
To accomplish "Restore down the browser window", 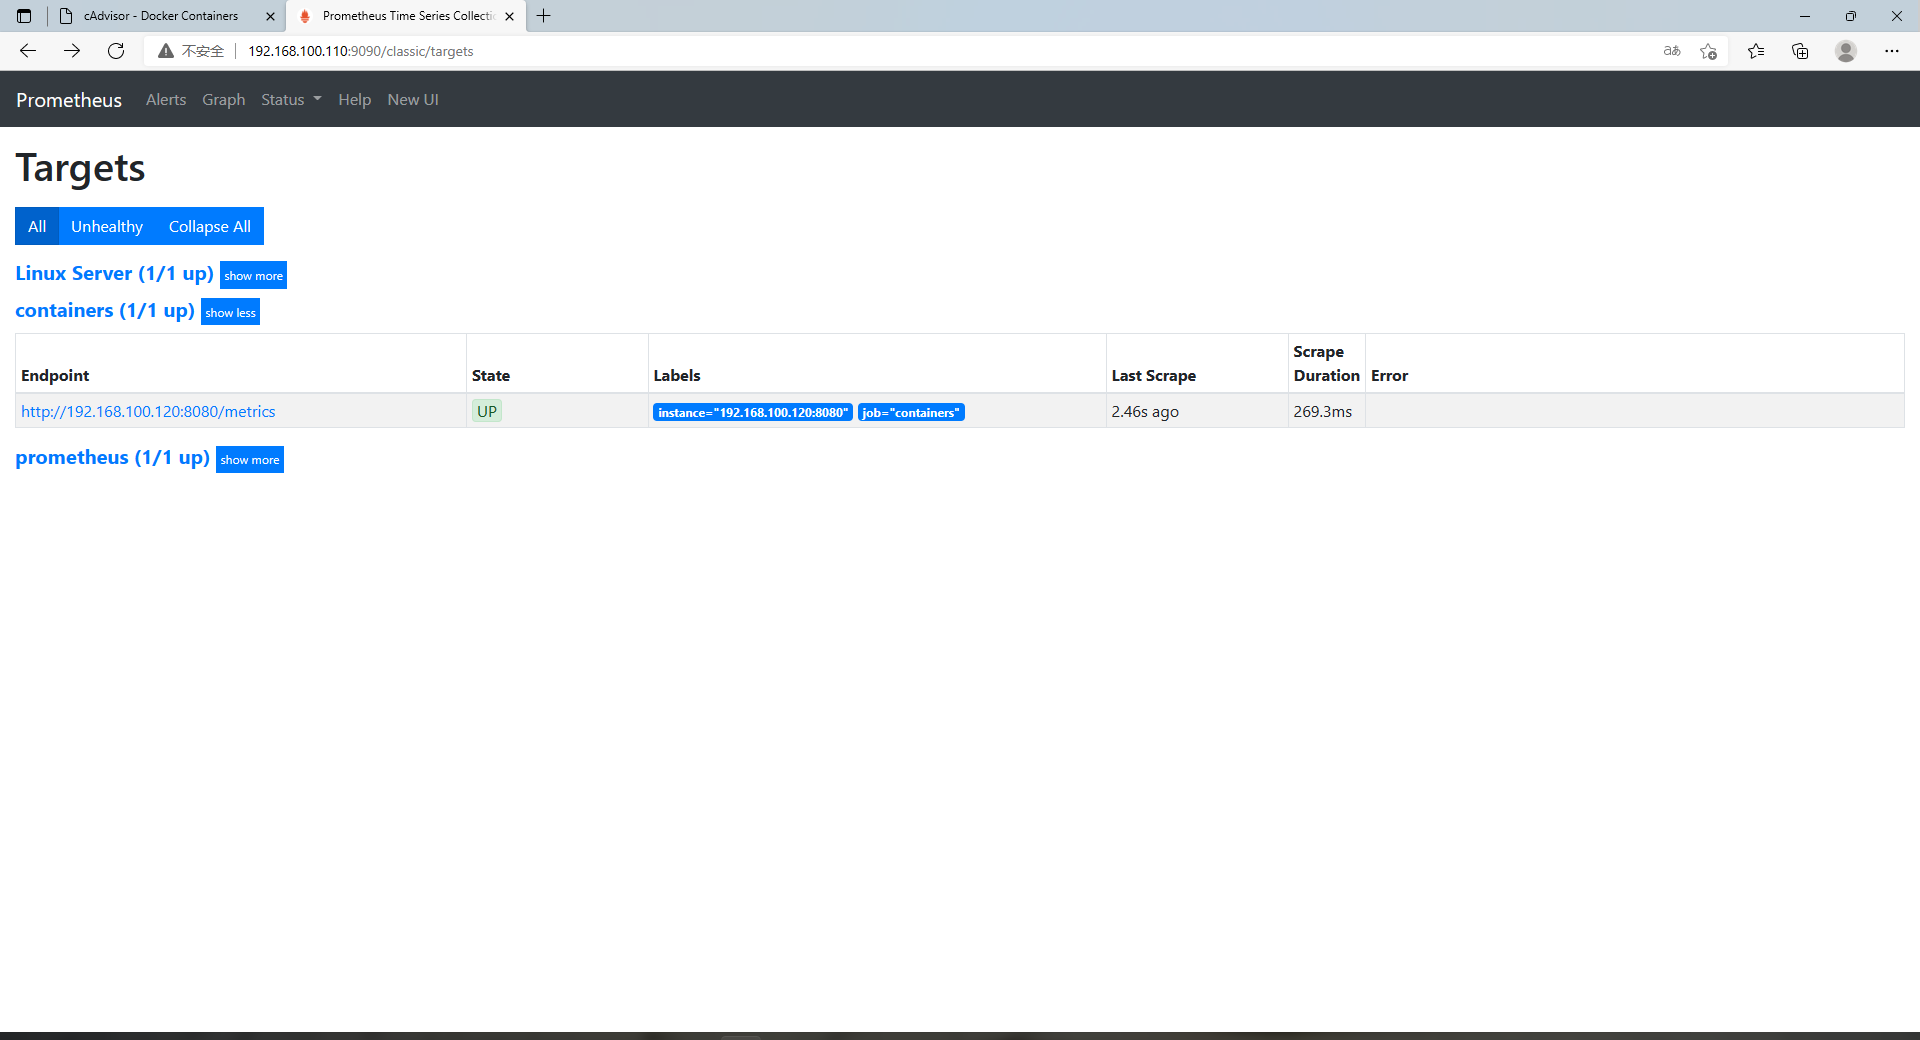I will (x=1850, y=16).
